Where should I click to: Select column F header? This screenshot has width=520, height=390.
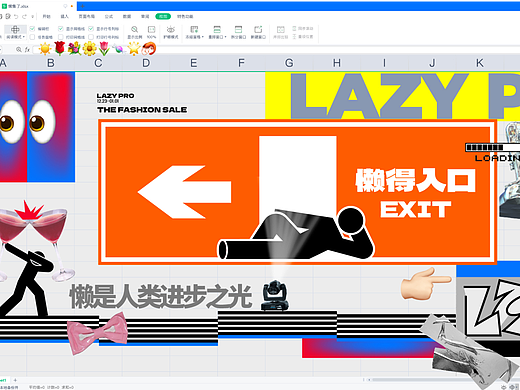[241, 63]
